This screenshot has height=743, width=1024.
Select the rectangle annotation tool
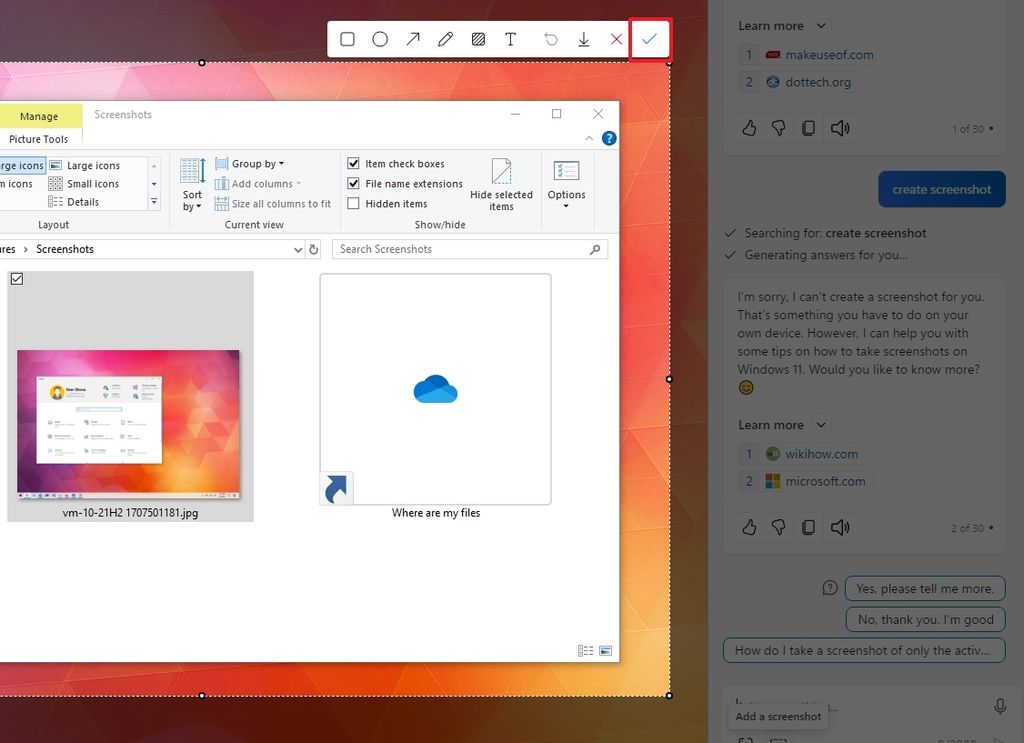[347, 39]
